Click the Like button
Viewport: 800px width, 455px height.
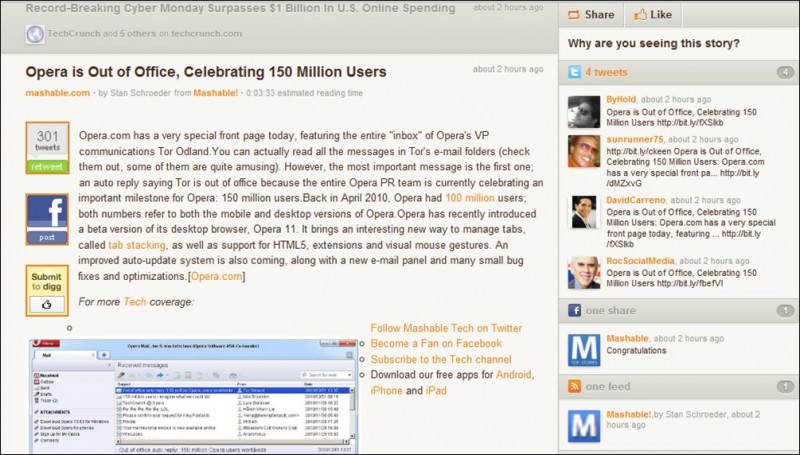pyautogui.click(x=653, y=15)
